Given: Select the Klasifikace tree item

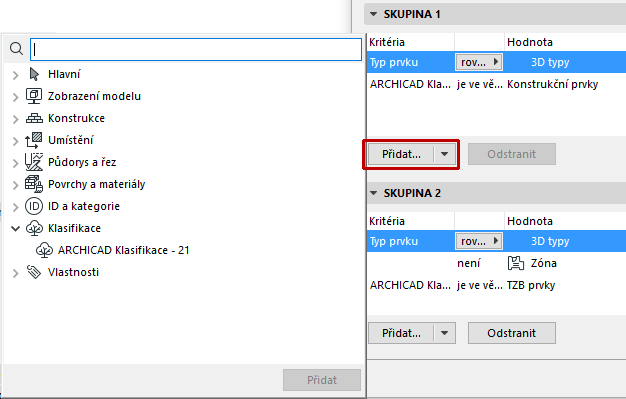Looking at the screenshot, I should point(75,228).
